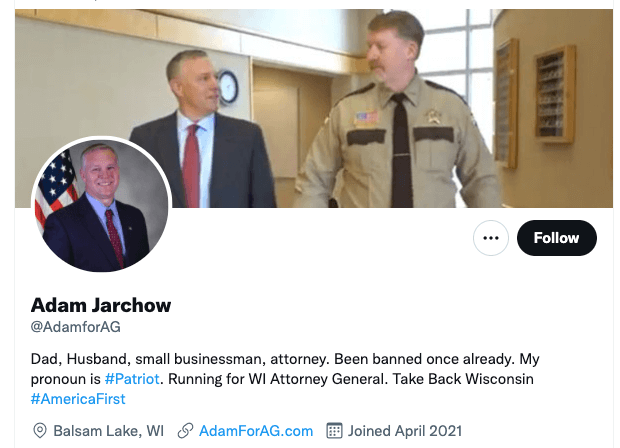Click the #Patriot hashtag
The height and width of the screenshot is (448, 620).
132,379
